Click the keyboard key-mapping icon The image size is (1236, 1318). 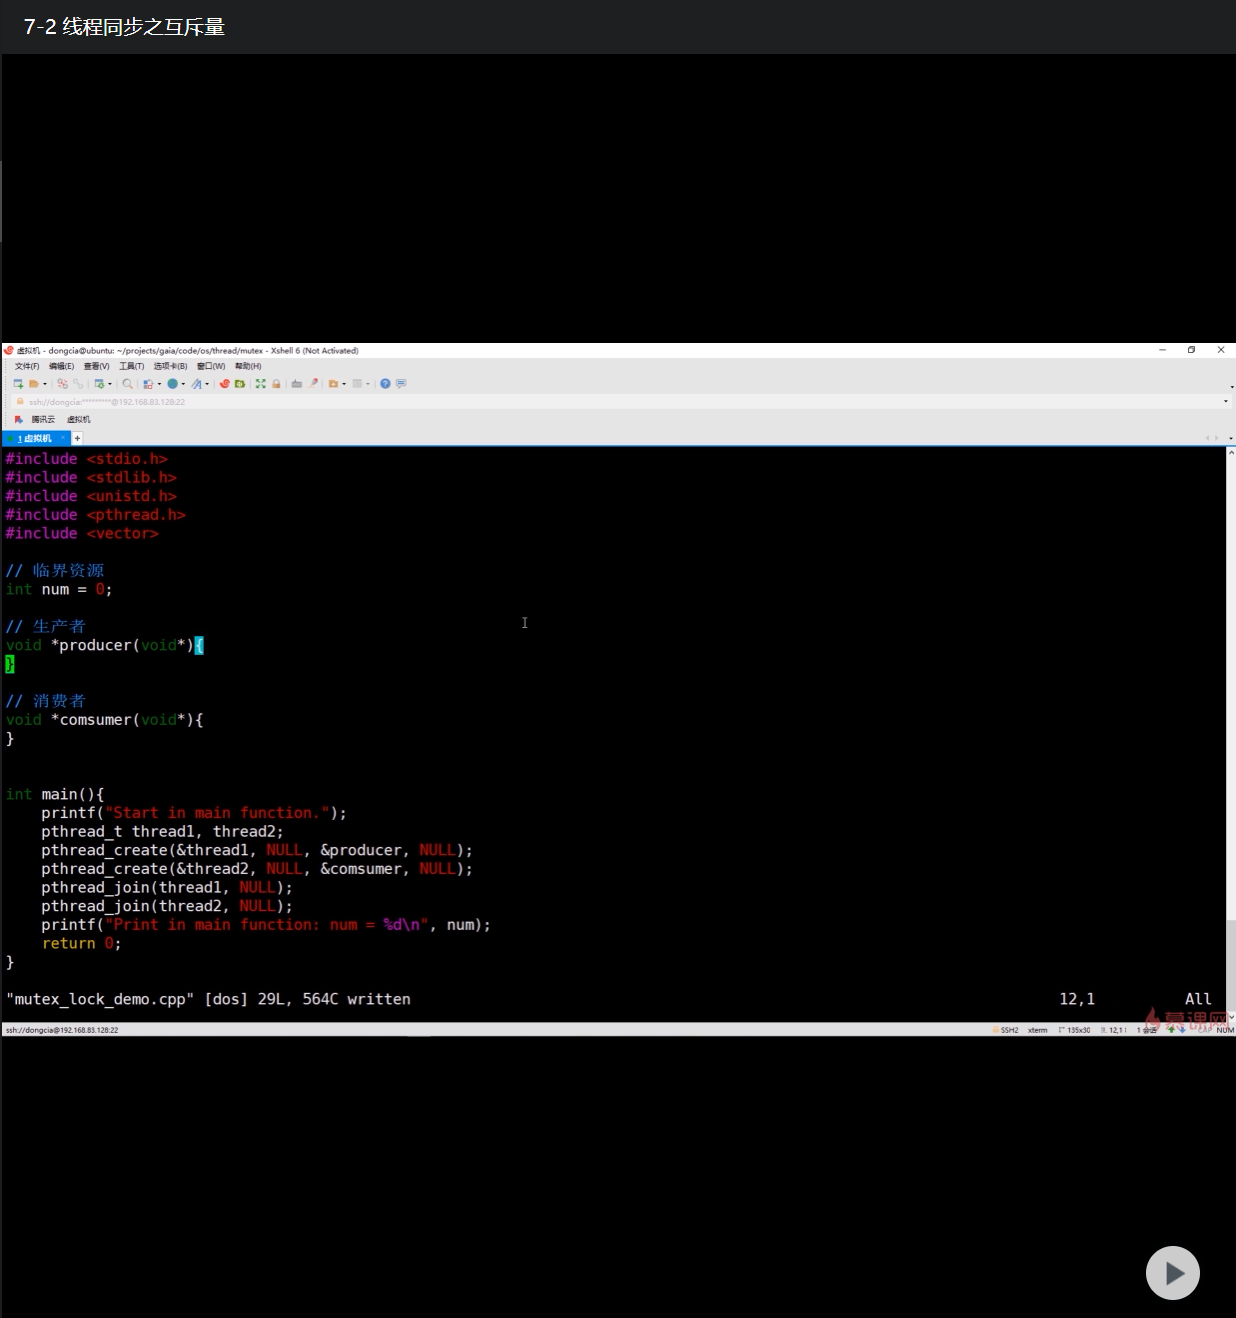[x=297, y=384]
